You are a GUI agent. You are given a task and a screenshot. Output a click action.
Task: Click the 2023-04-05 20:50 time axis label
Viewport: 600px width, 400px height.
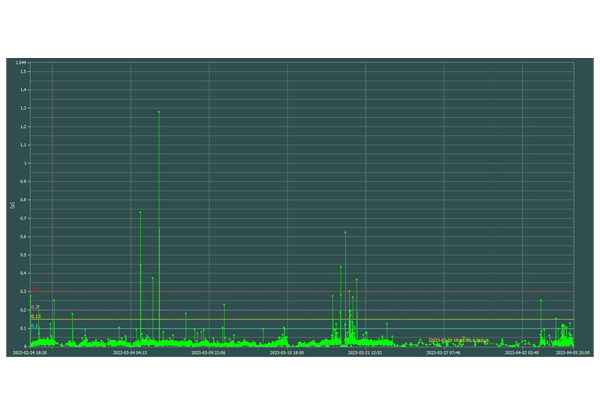pyautogui.click(x=573, y=353)
